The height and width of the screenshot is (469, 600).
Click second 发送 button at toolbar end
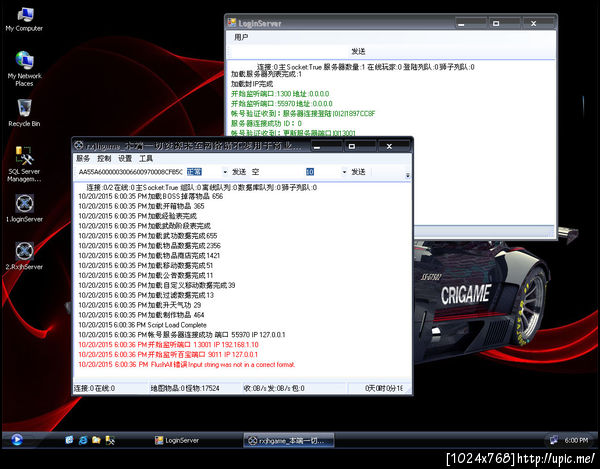click(358, 172)
